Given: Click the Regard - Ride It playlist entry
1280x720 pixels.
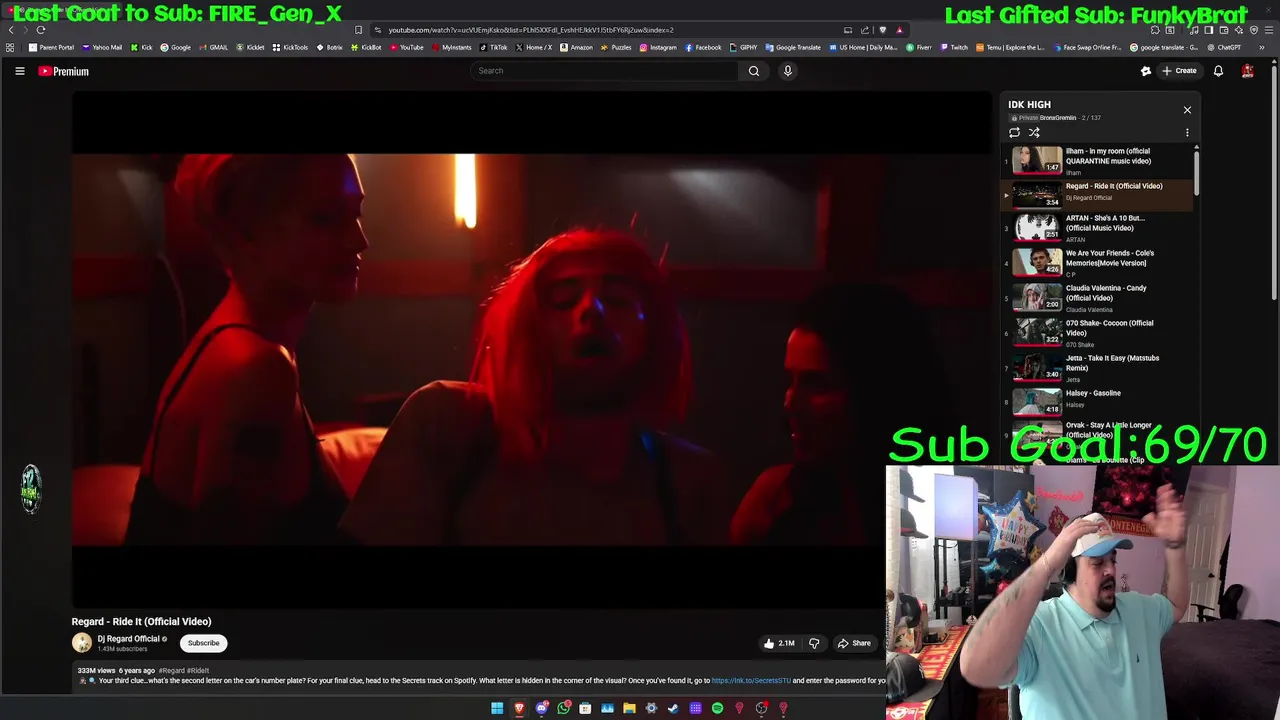Looking at the screenshot, I should click(x=1097, y=193).
